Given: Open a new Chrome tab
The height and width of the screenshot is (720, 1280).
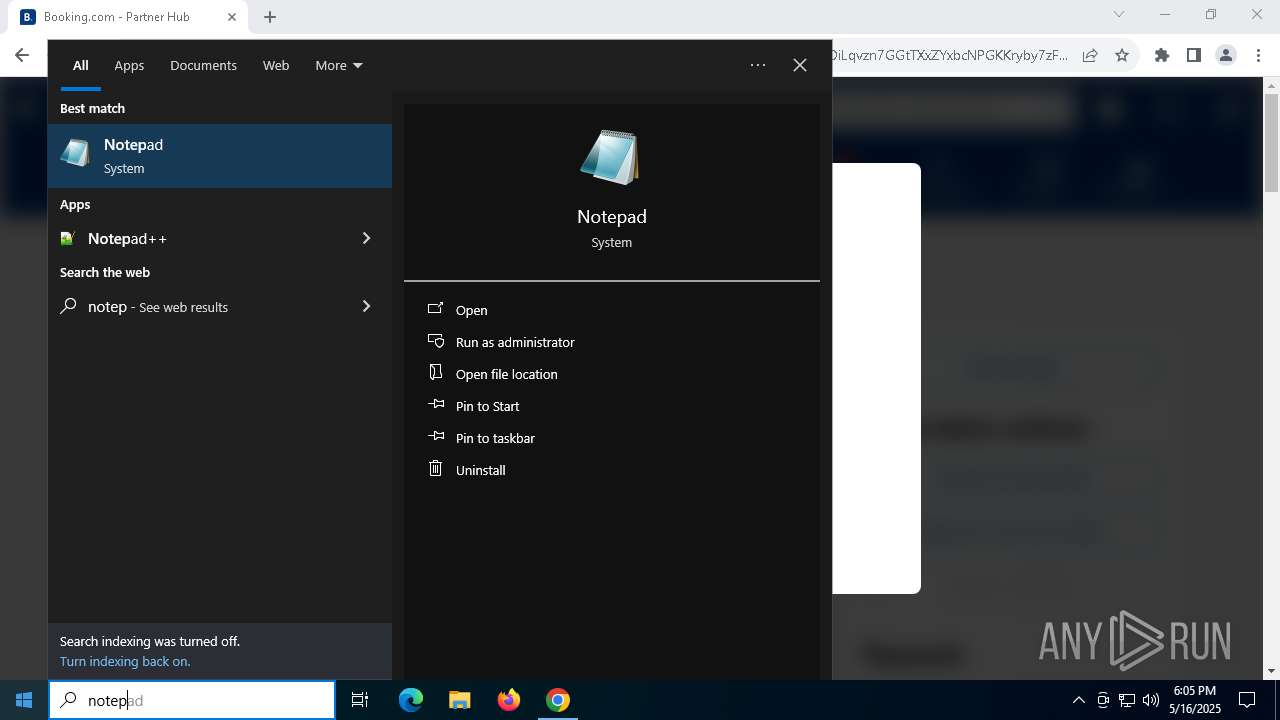Looking at the screenshot, I should point(270,17).
